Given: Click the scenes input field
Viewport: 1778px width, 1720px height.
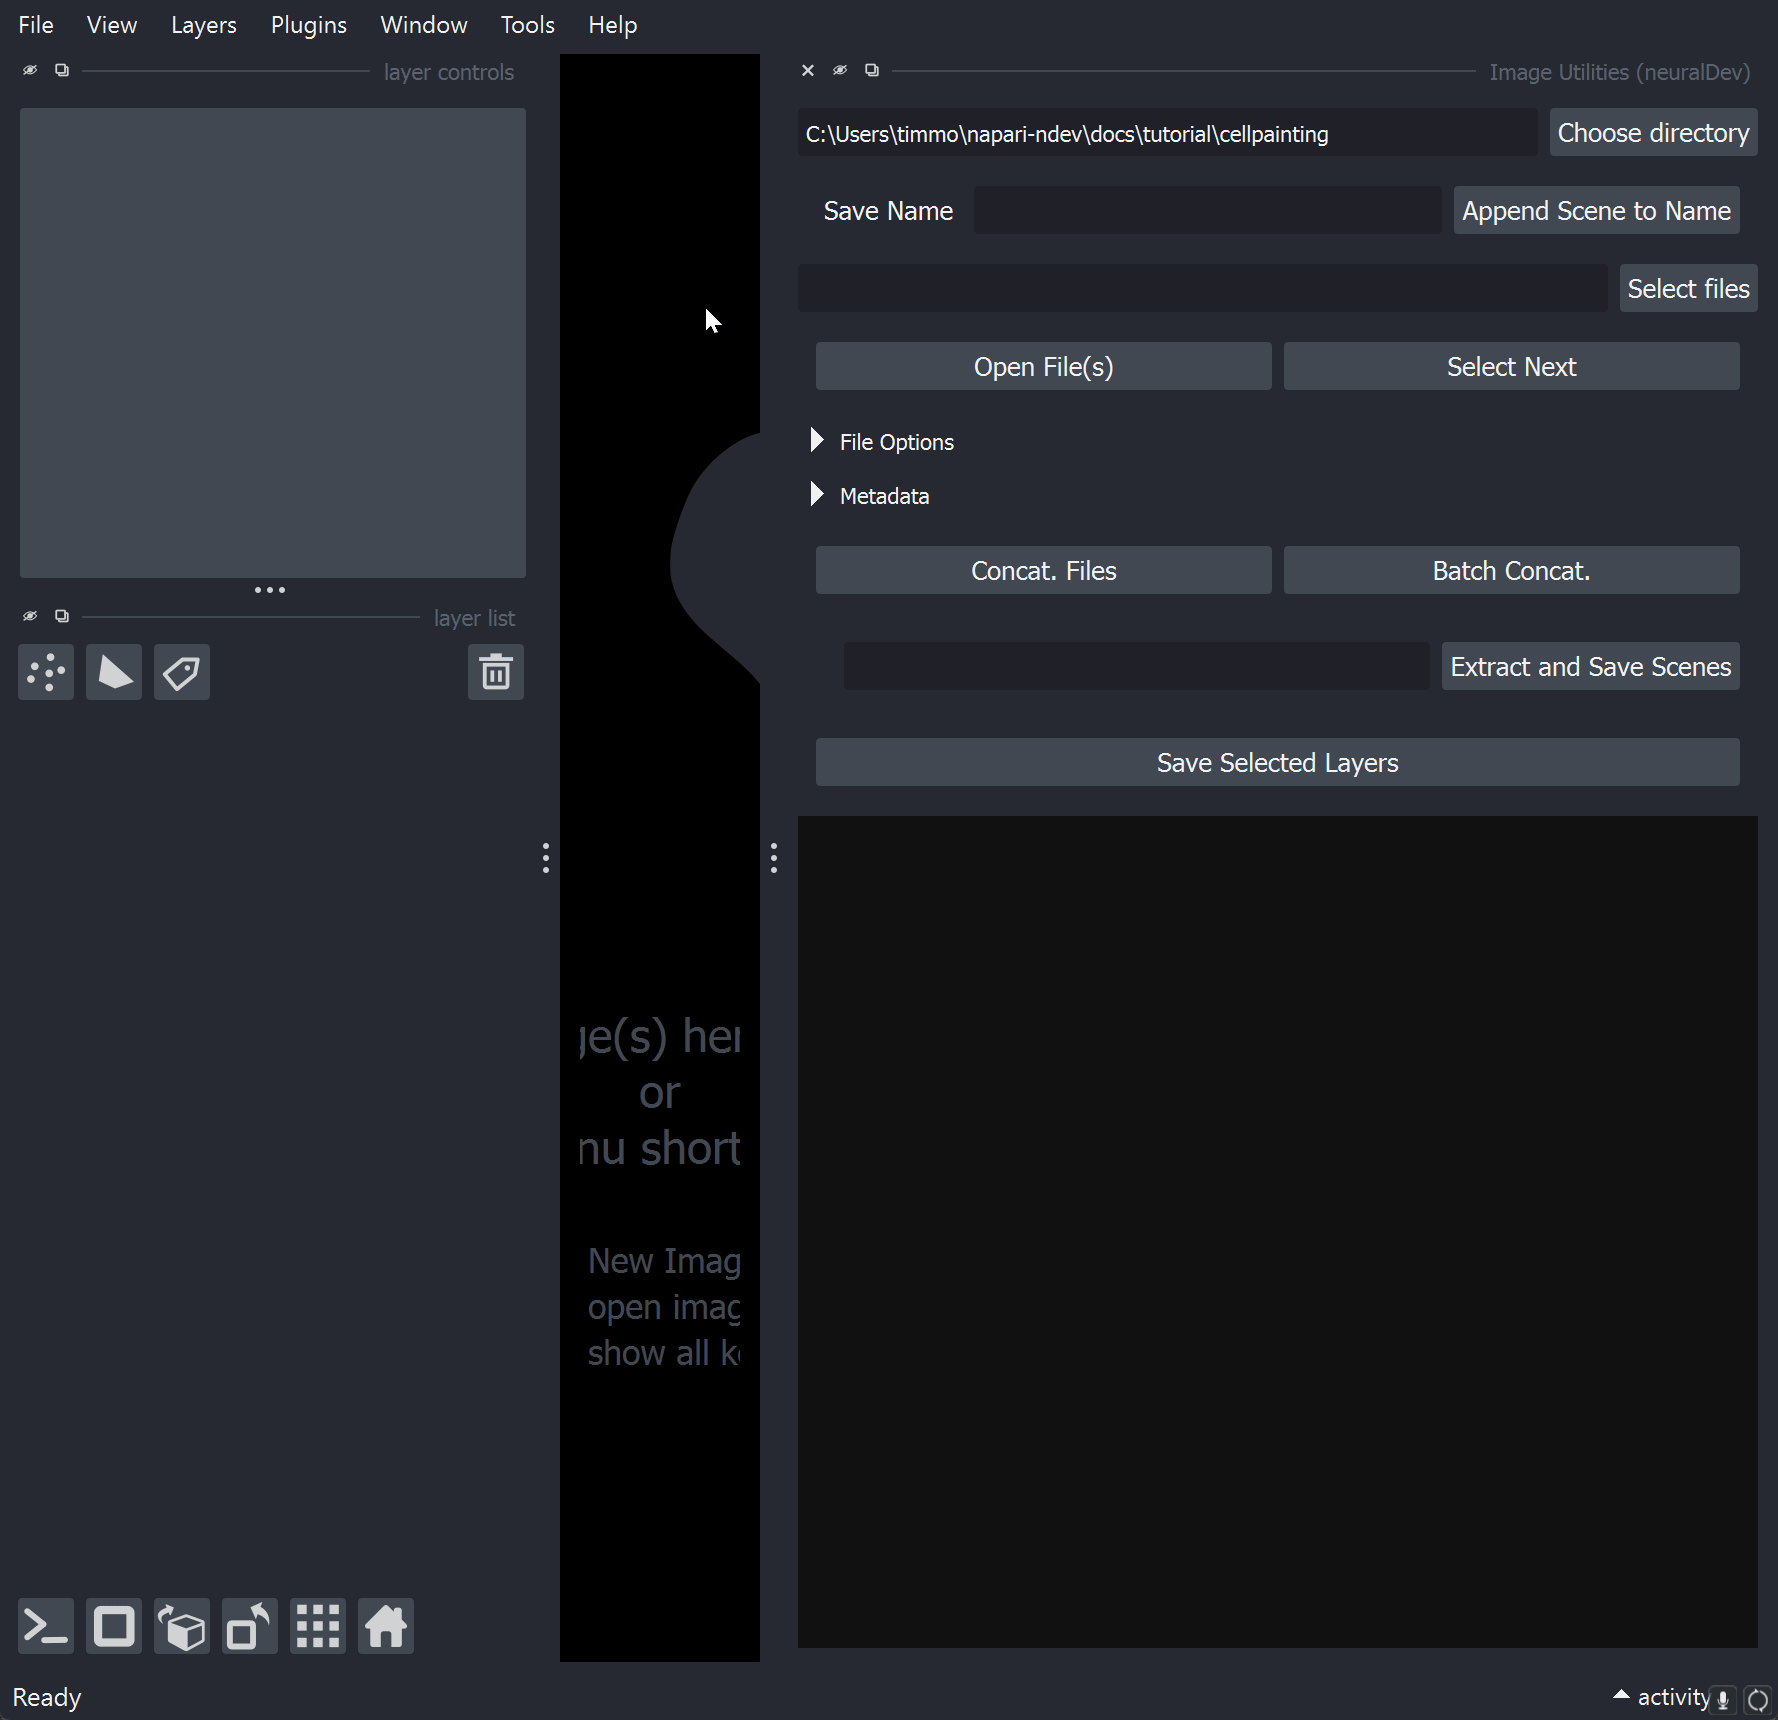Looking at the screenshot, I should pos(1136,666).
